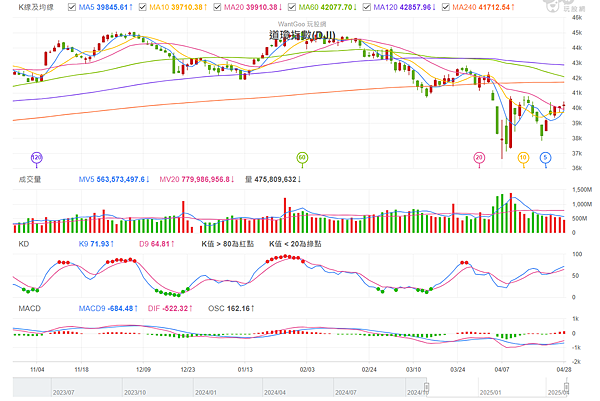Click the MA5 39845.61 value label

pyautogui.click(x=106, y=7)
